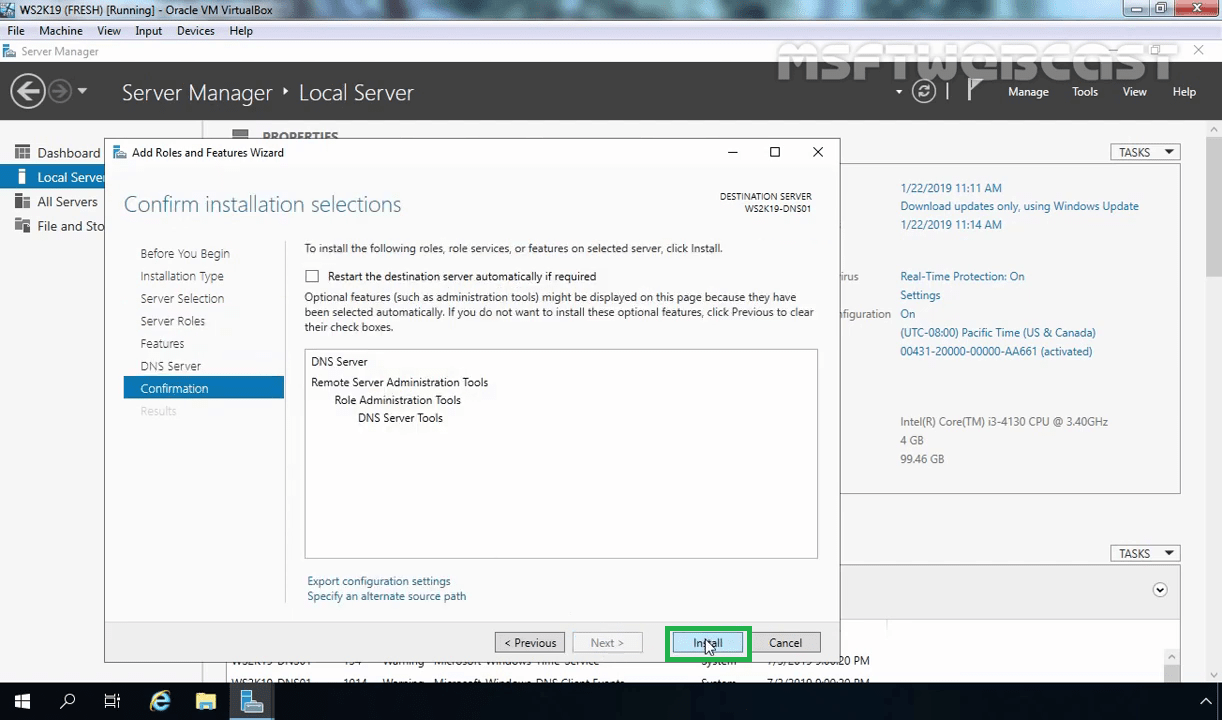Click the Server Manager forward arrow
Image resolution: width=1222 pixels, height=720 pixels.
tap(60, 91)
